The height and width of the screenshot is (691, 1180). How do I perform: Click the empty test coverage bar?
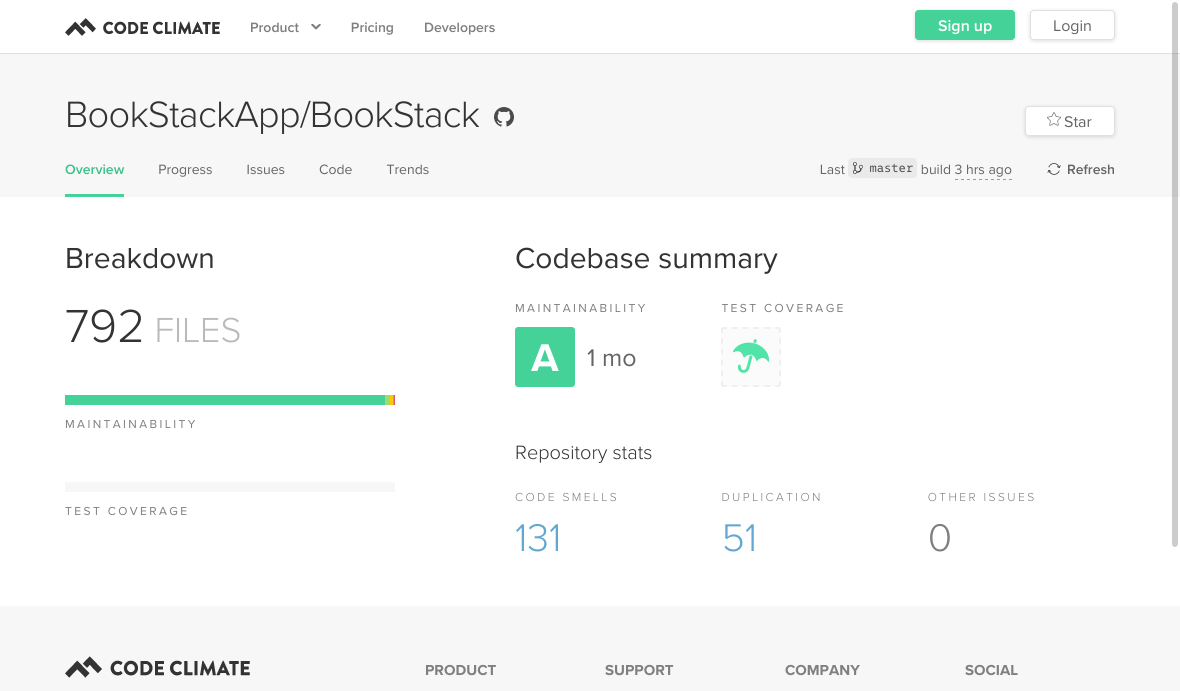[230, 487]
